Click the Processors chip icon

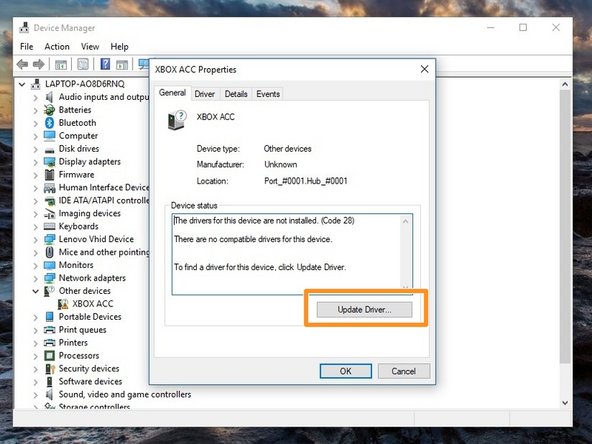click(49, 356)
